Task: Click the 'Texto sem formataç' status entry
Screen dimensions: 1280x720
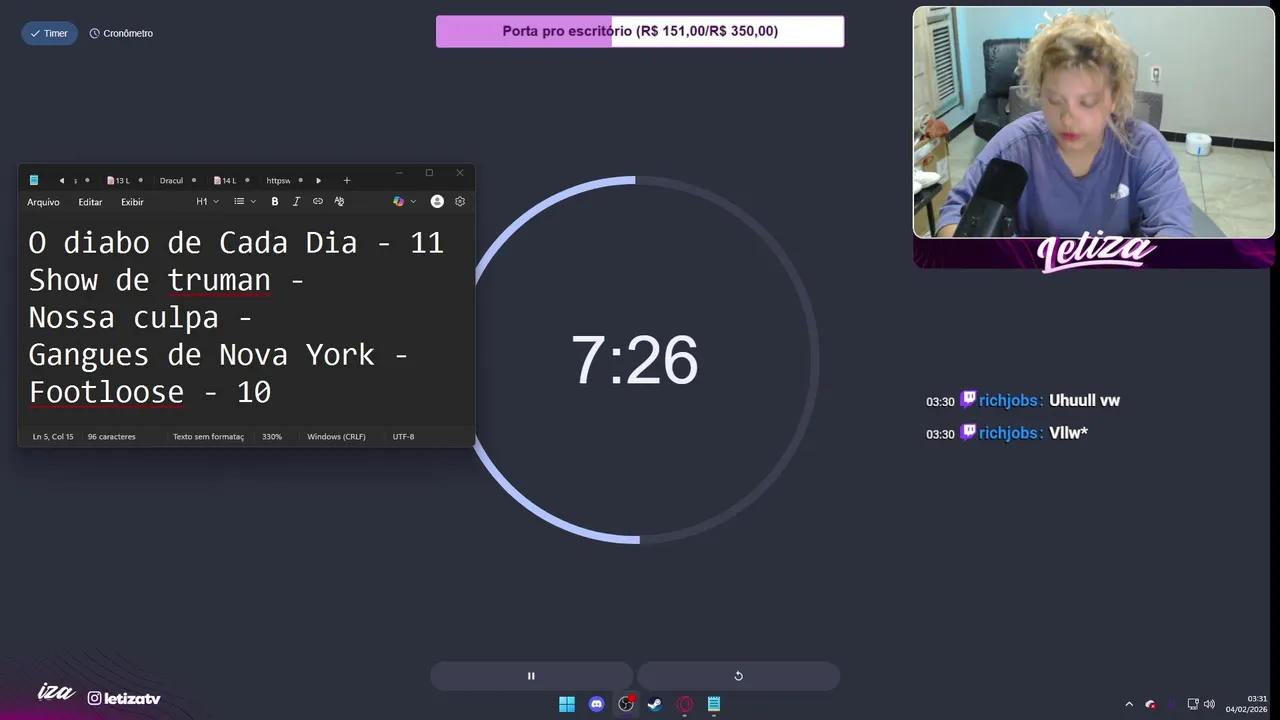Action: [x=208, y=437]
